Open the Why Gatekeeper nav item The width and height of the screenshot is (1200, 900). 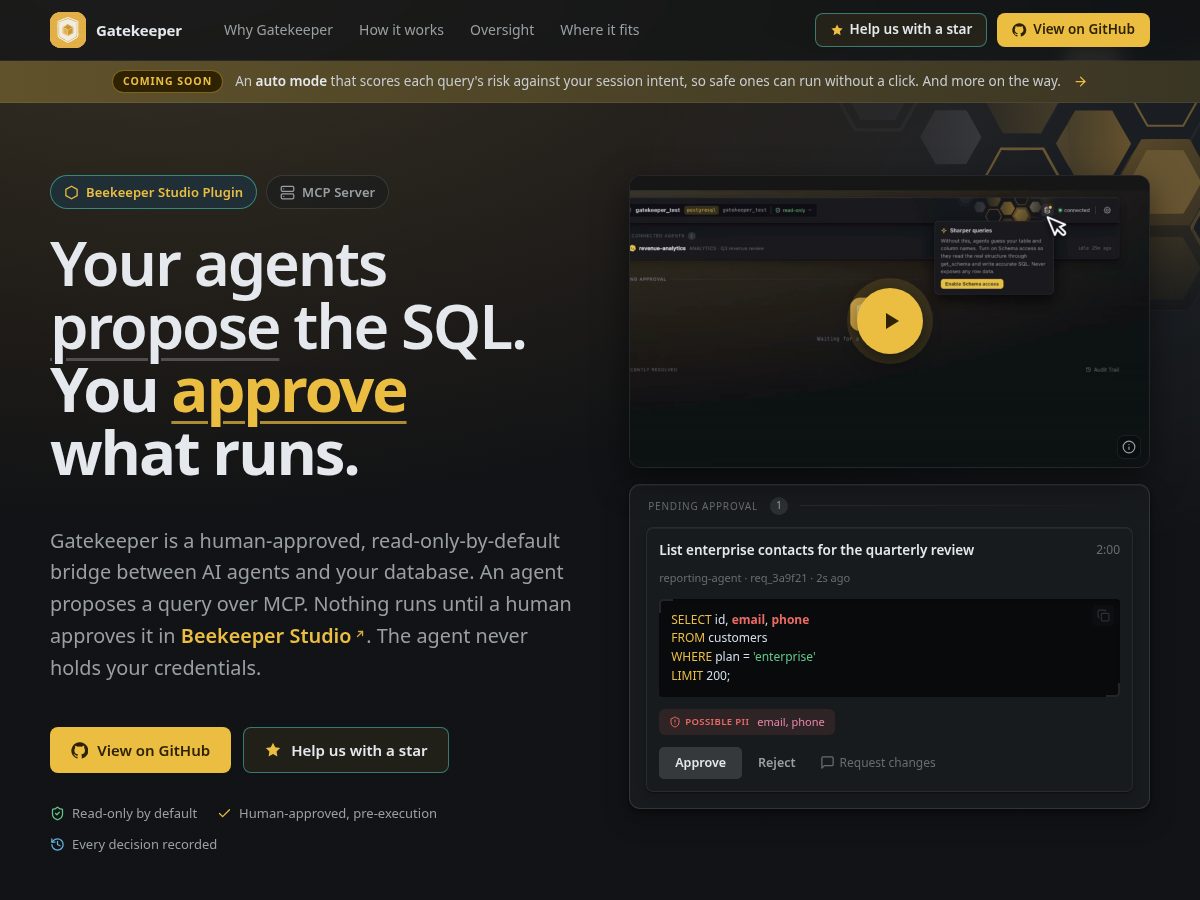[278, 30]
